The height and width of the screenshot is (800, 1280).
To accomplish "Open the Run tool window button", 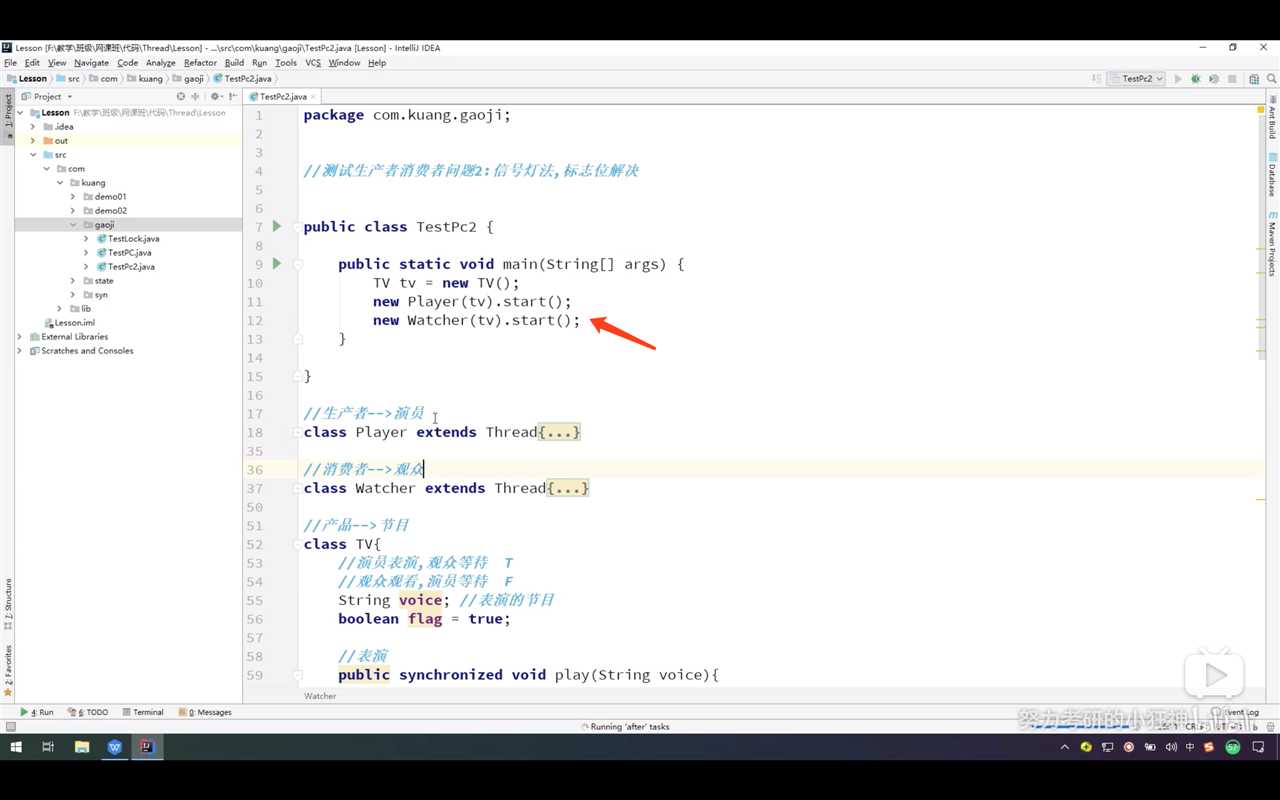I will [37, 712].
